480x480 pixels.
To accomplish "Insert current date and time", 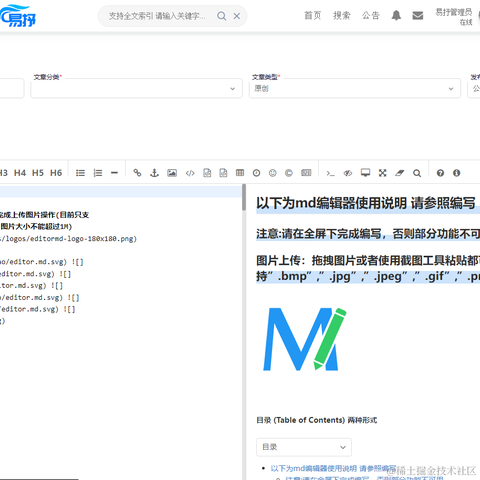I will pos(256,173).
